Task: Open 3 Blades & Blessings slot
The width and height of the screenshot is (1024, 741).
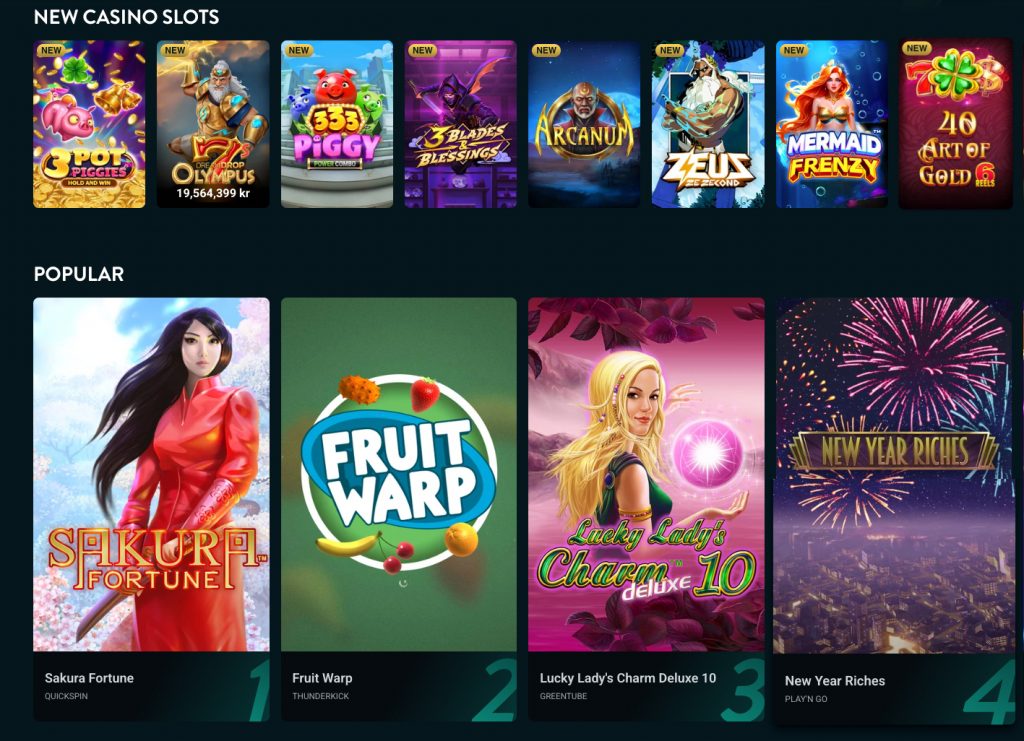Action: click(x=460, y=124)
